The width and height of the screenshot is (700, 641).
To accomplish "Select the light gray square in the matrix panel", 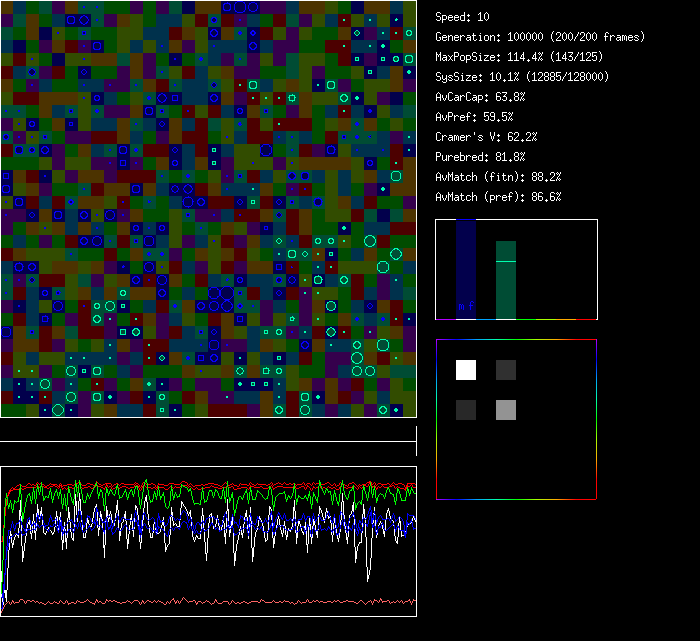I will coord(506,409).
